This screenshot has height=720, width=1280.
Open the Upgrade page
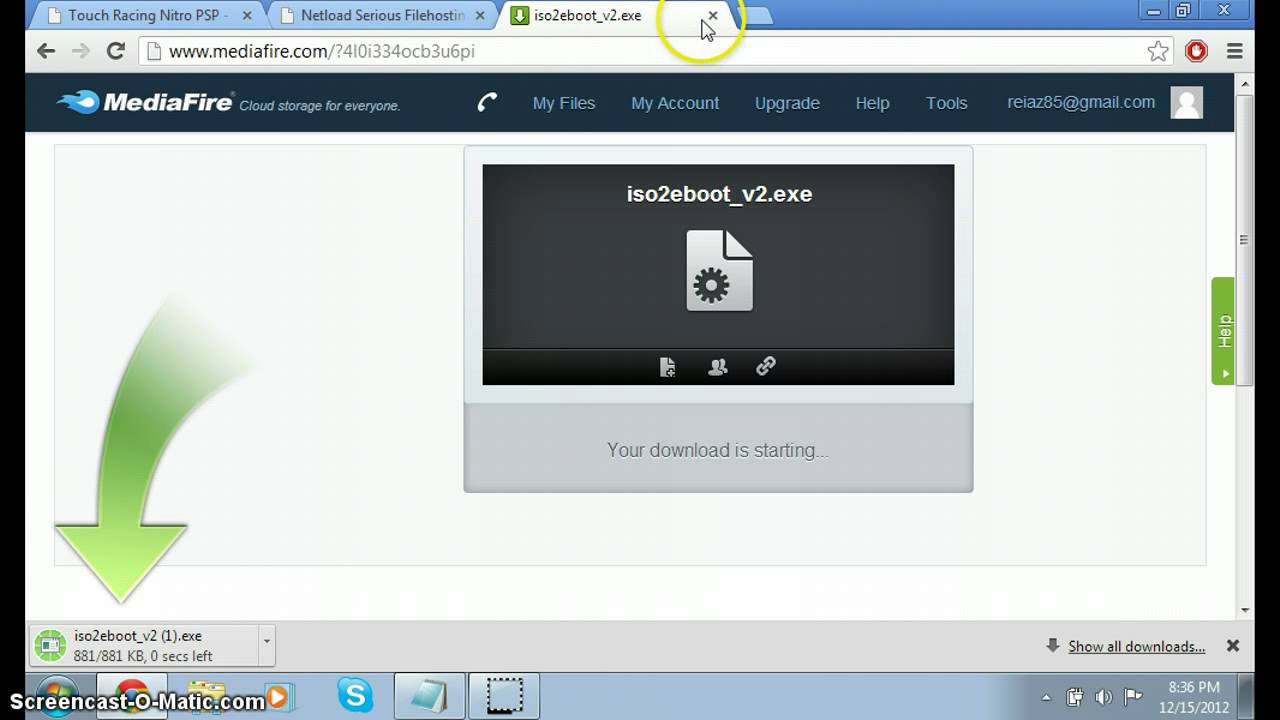[x=787, y=103]
